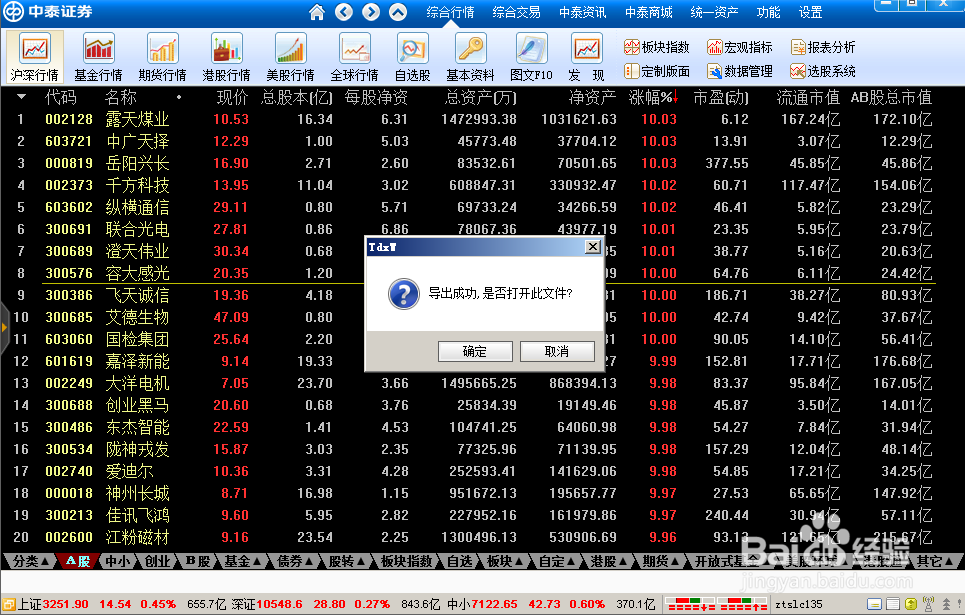Open the 全球行情 global quotes
The height and width of the screenshot is (615, 965).
click(x=354, y=57)
